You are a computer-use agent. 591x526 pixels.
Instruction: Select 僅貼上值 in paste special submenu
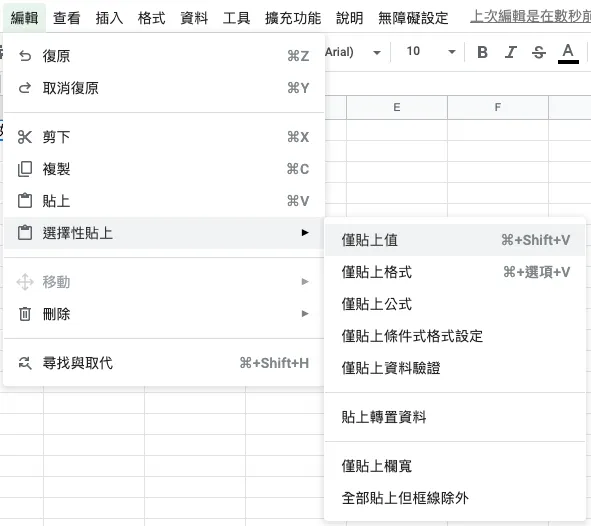pyautogui.click(x=455, y=240)
